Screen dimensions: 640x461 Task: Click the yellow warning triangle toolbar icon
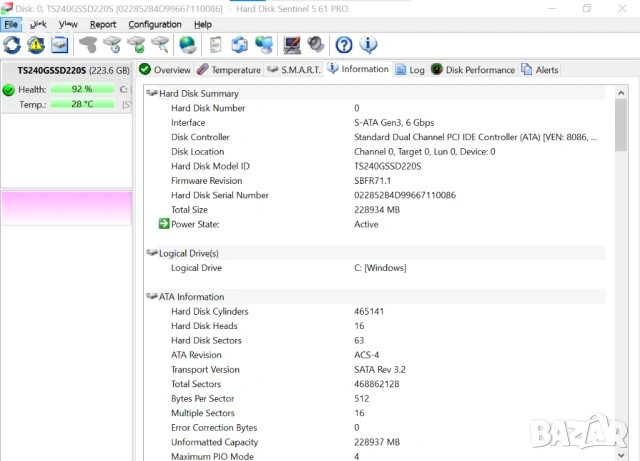point(36,45)
